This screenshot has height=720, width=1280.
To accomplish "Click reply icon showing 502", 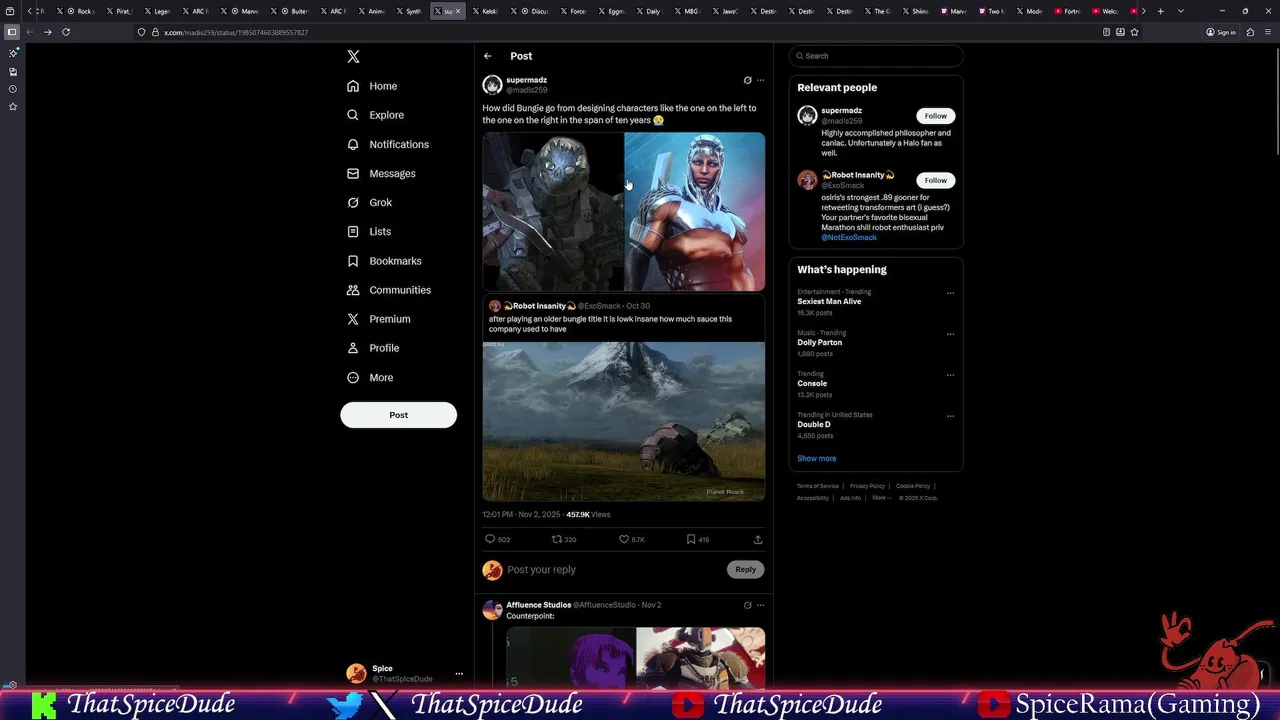I will pos(497,539).
